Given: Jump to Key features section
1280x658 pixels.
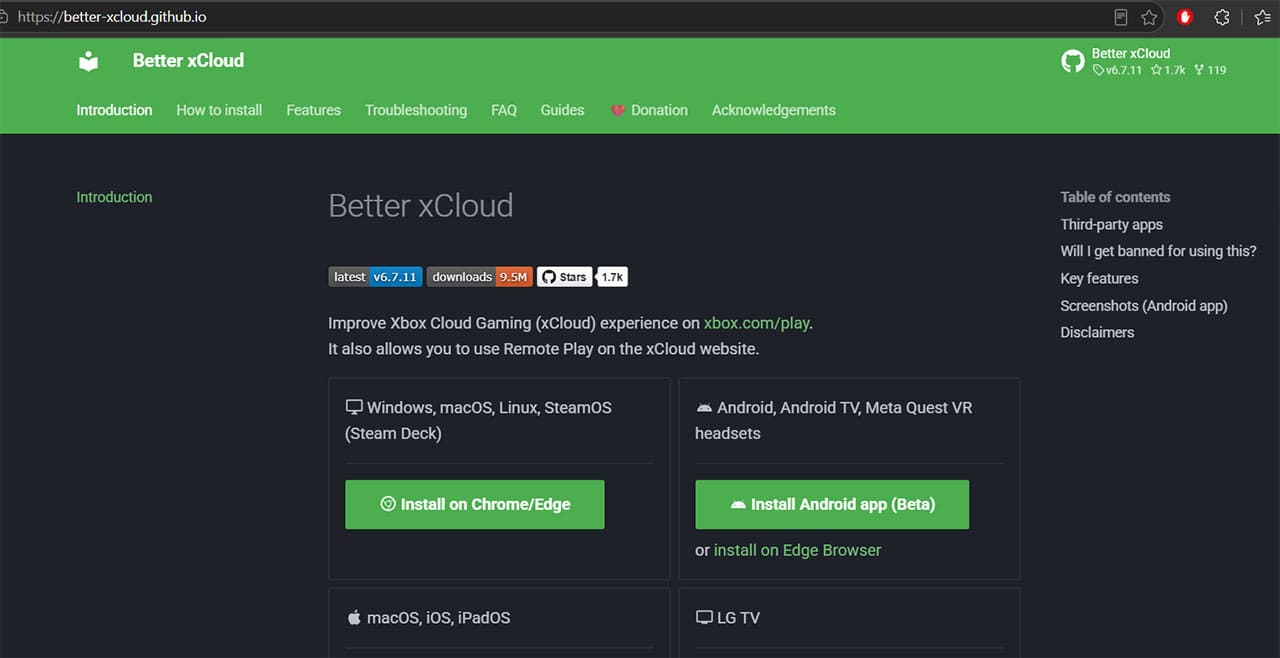Looking at the screenshot, I should click(1099, 278).
